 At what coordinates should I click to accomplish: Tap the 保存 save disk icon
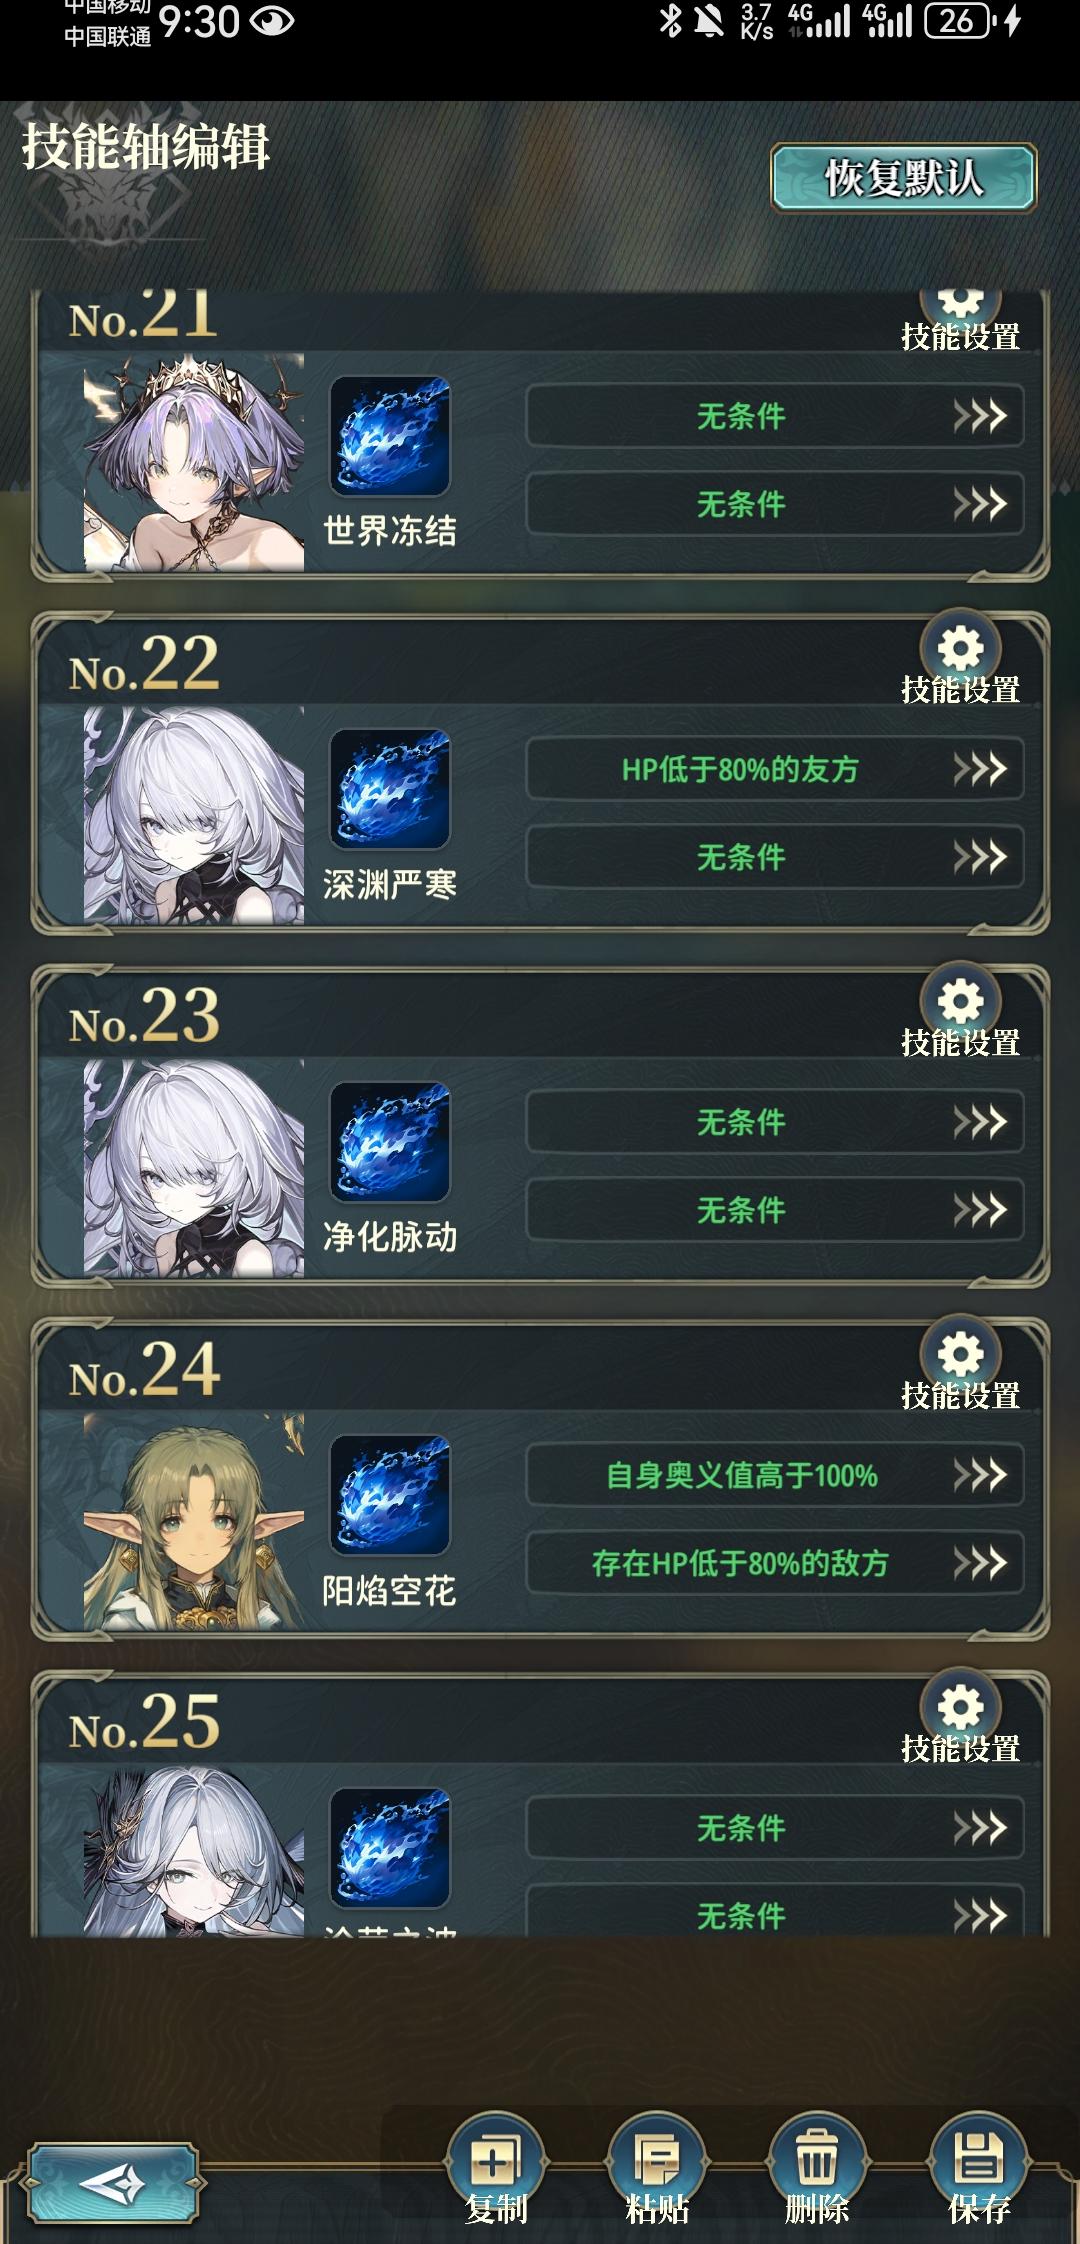click(979, 2162)
